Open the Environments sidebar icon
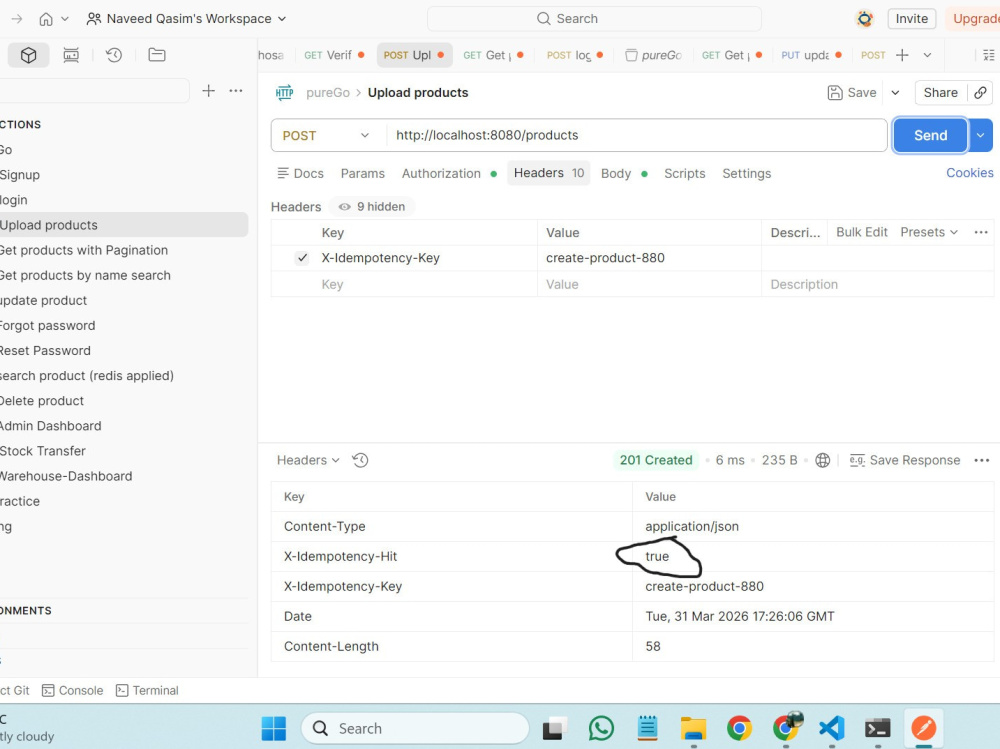 [71, 56]
